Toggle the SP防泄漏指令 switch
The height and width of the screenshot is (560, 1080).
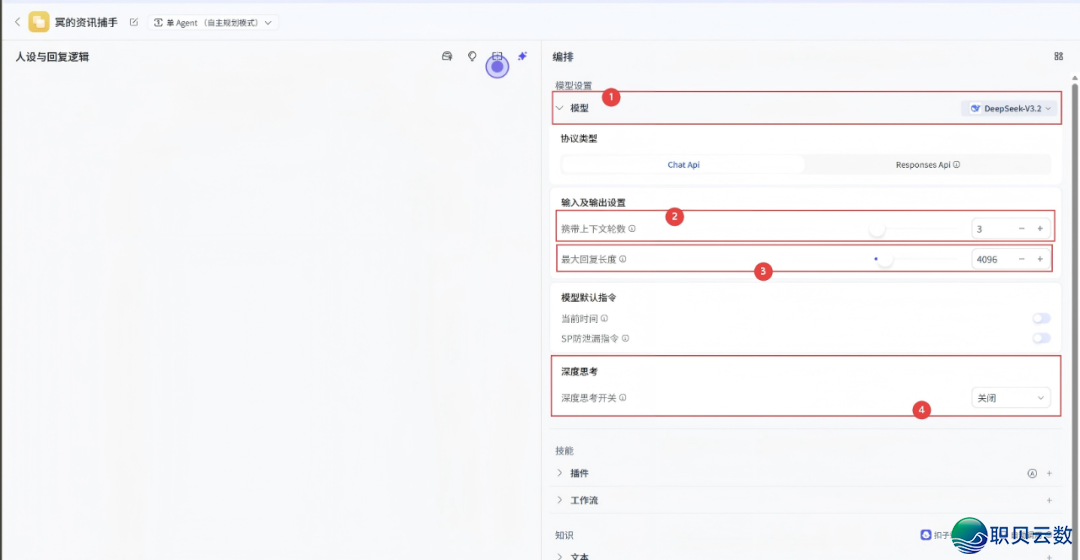click(x=1041, y=338)
